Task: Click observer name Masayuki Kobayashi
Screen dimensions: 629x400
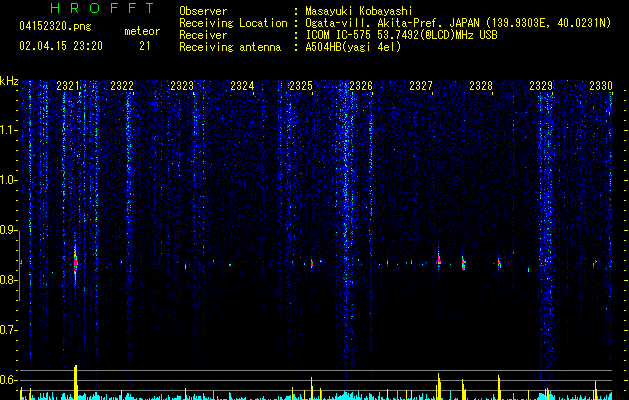Action: coord(359,11)
